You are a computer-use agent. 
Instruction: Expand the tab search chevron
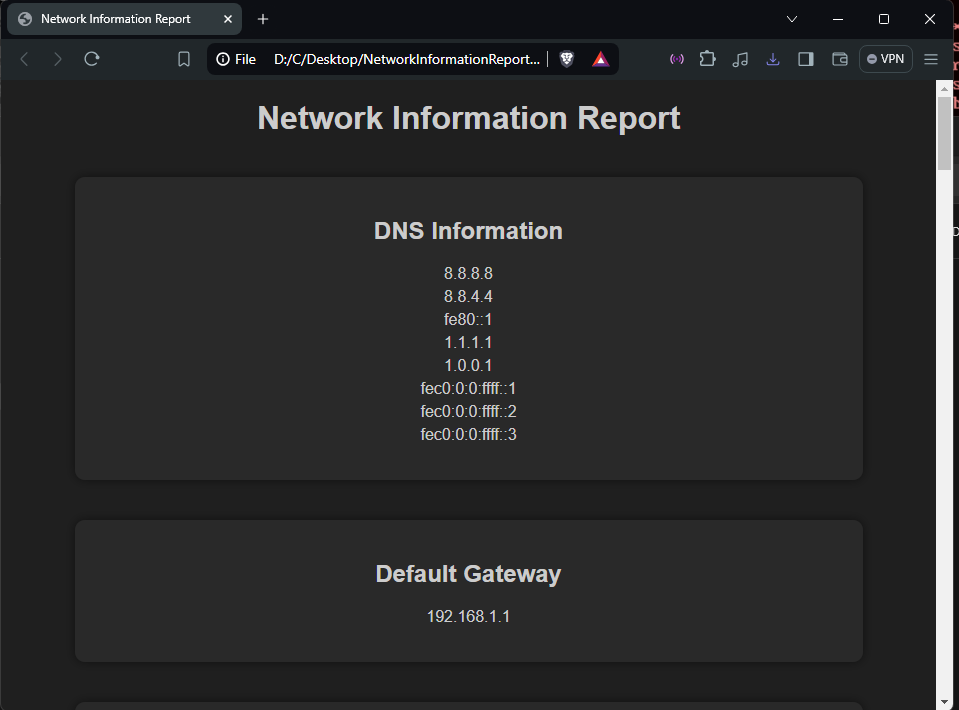tap(792, 19)
